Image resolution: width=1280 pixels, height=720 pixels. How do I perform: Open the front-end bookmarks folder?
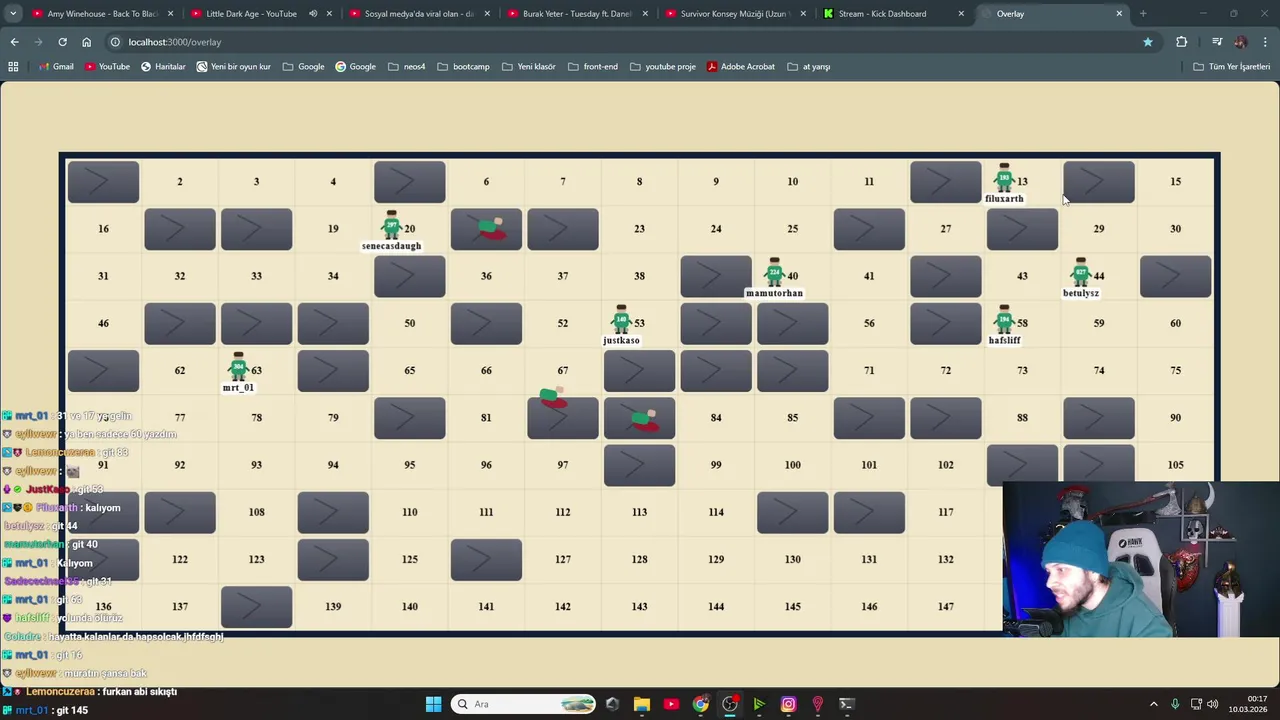coord(592,66)
